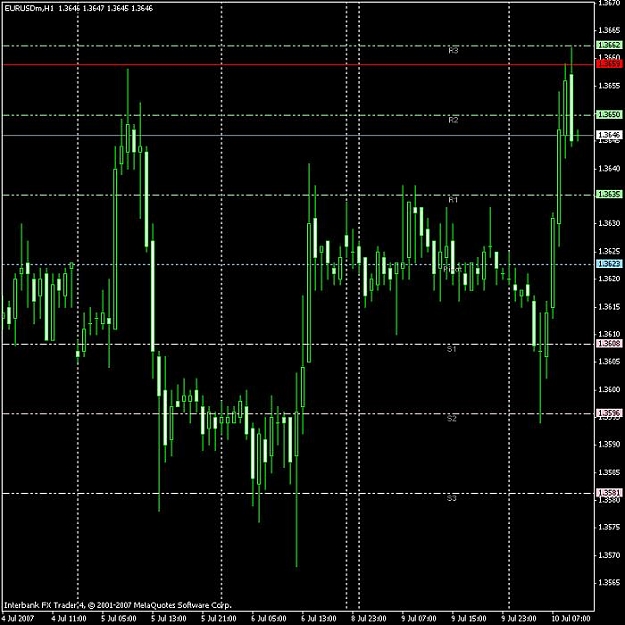Click the 9 Jul 07:00 time label
Screen dimensions: 625x625
pos(419,619)
